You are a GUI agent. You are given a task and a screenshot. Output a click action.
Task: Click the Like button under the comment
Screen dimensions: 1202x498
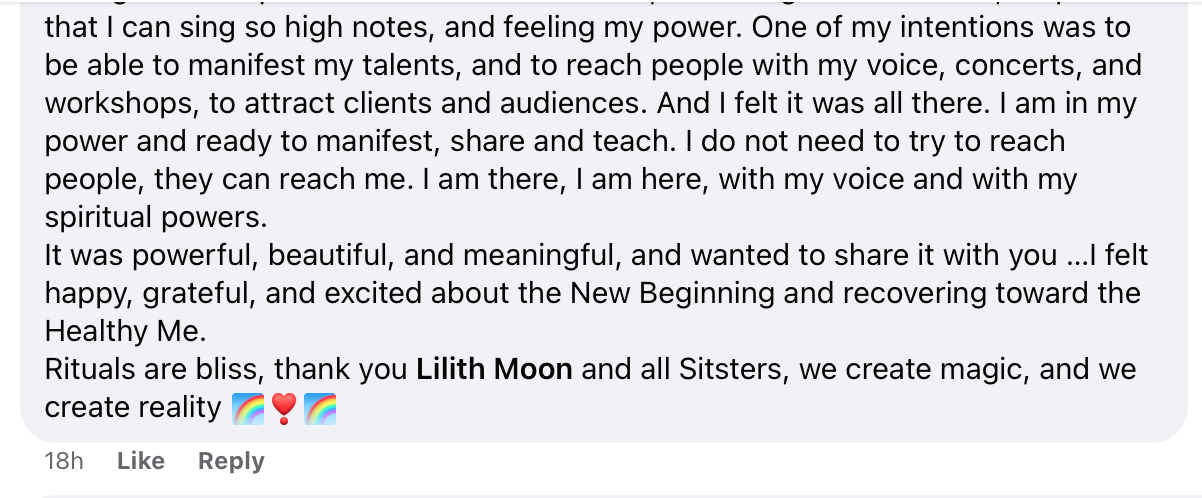pos(140,461)
